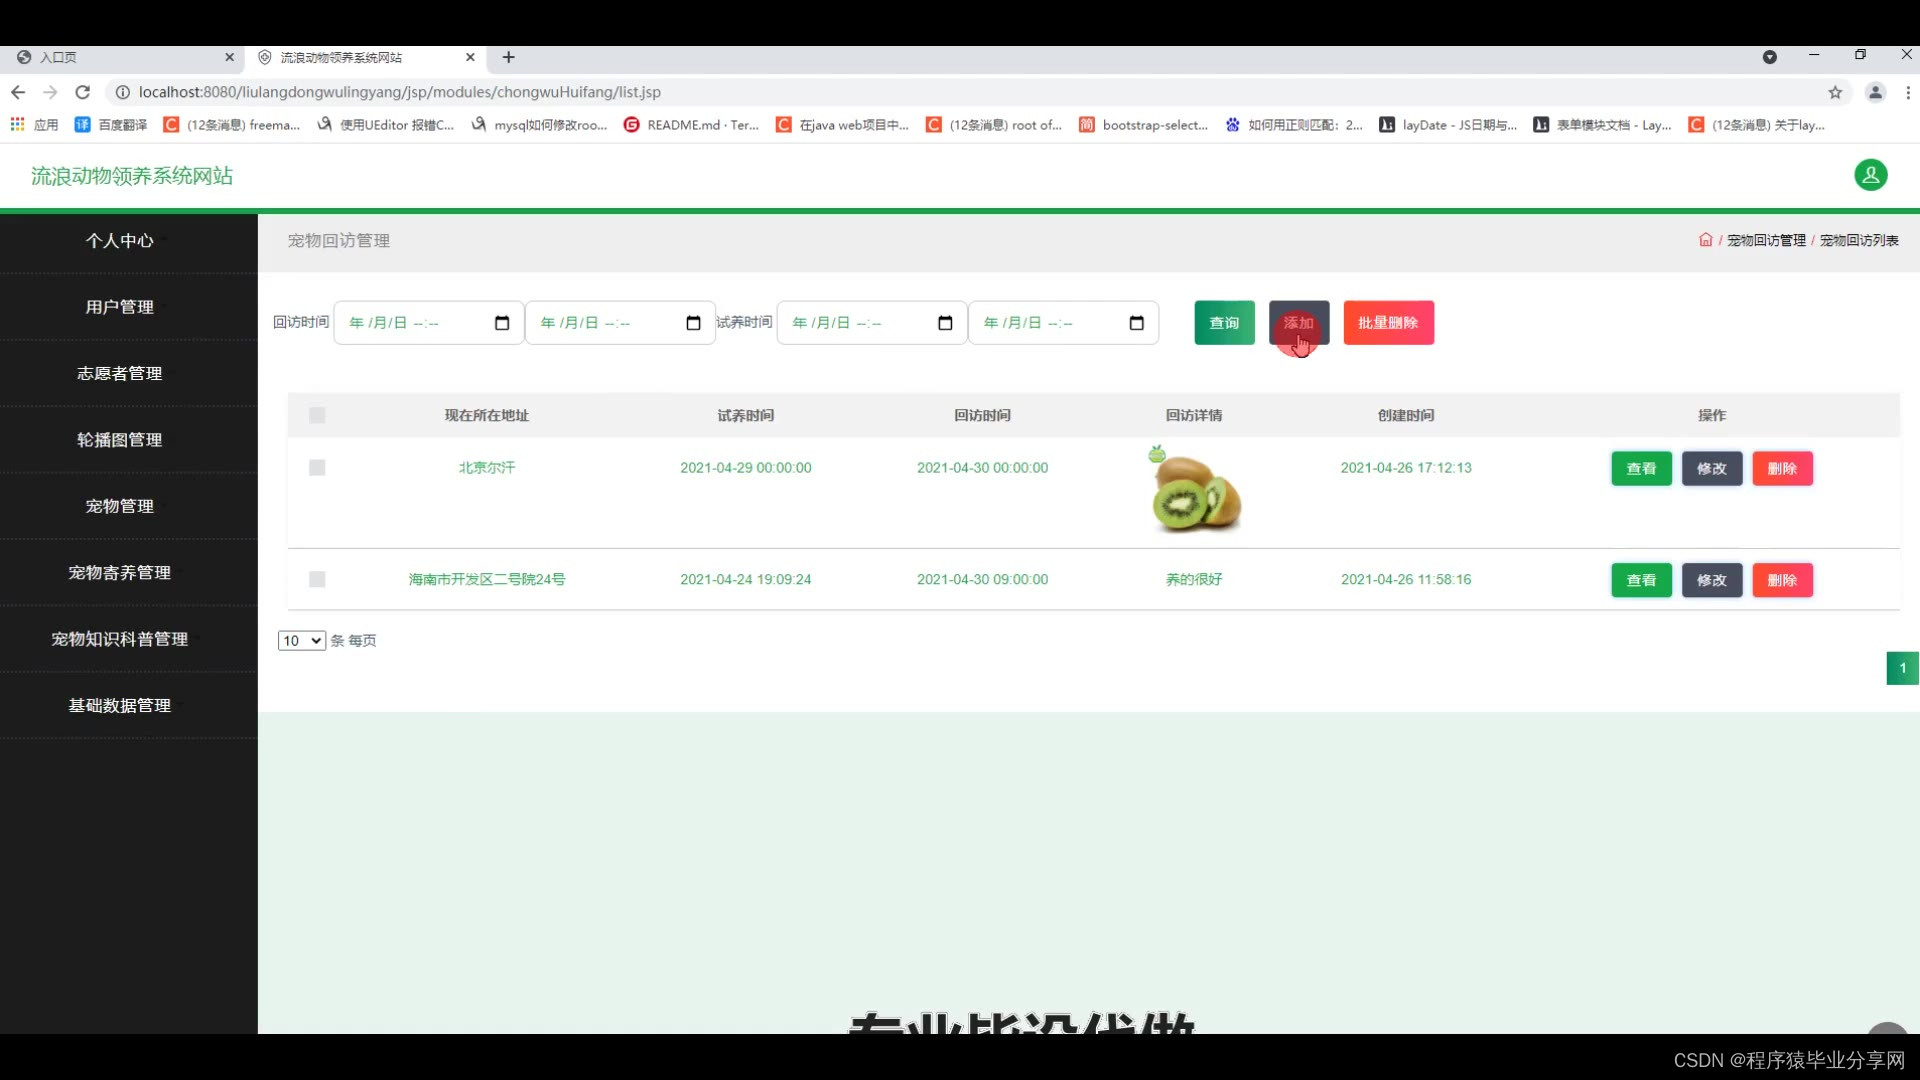Check the 北京尔汗 row checkbox
1920x1080 pixels.
pos(317,468)
